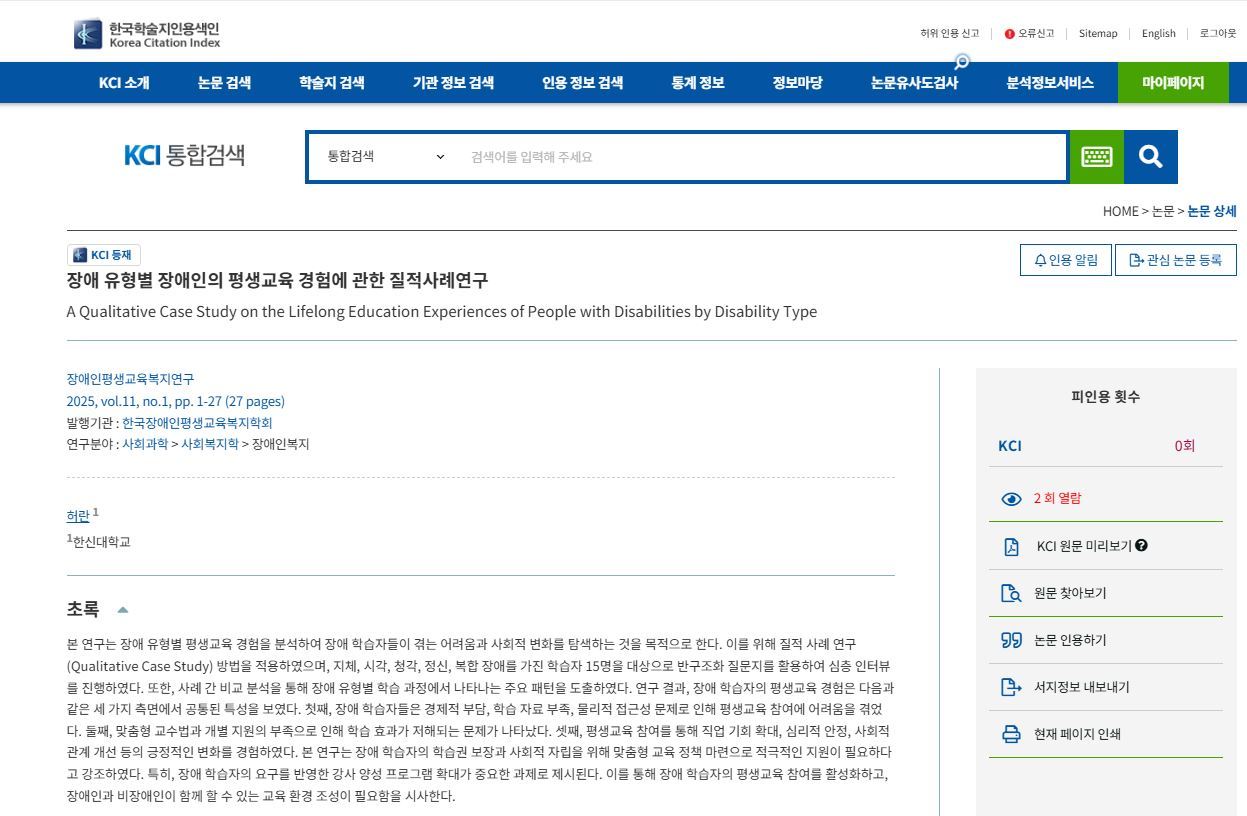
Task: Click the KCI 통합검색 heading logo
Action: 184,155
